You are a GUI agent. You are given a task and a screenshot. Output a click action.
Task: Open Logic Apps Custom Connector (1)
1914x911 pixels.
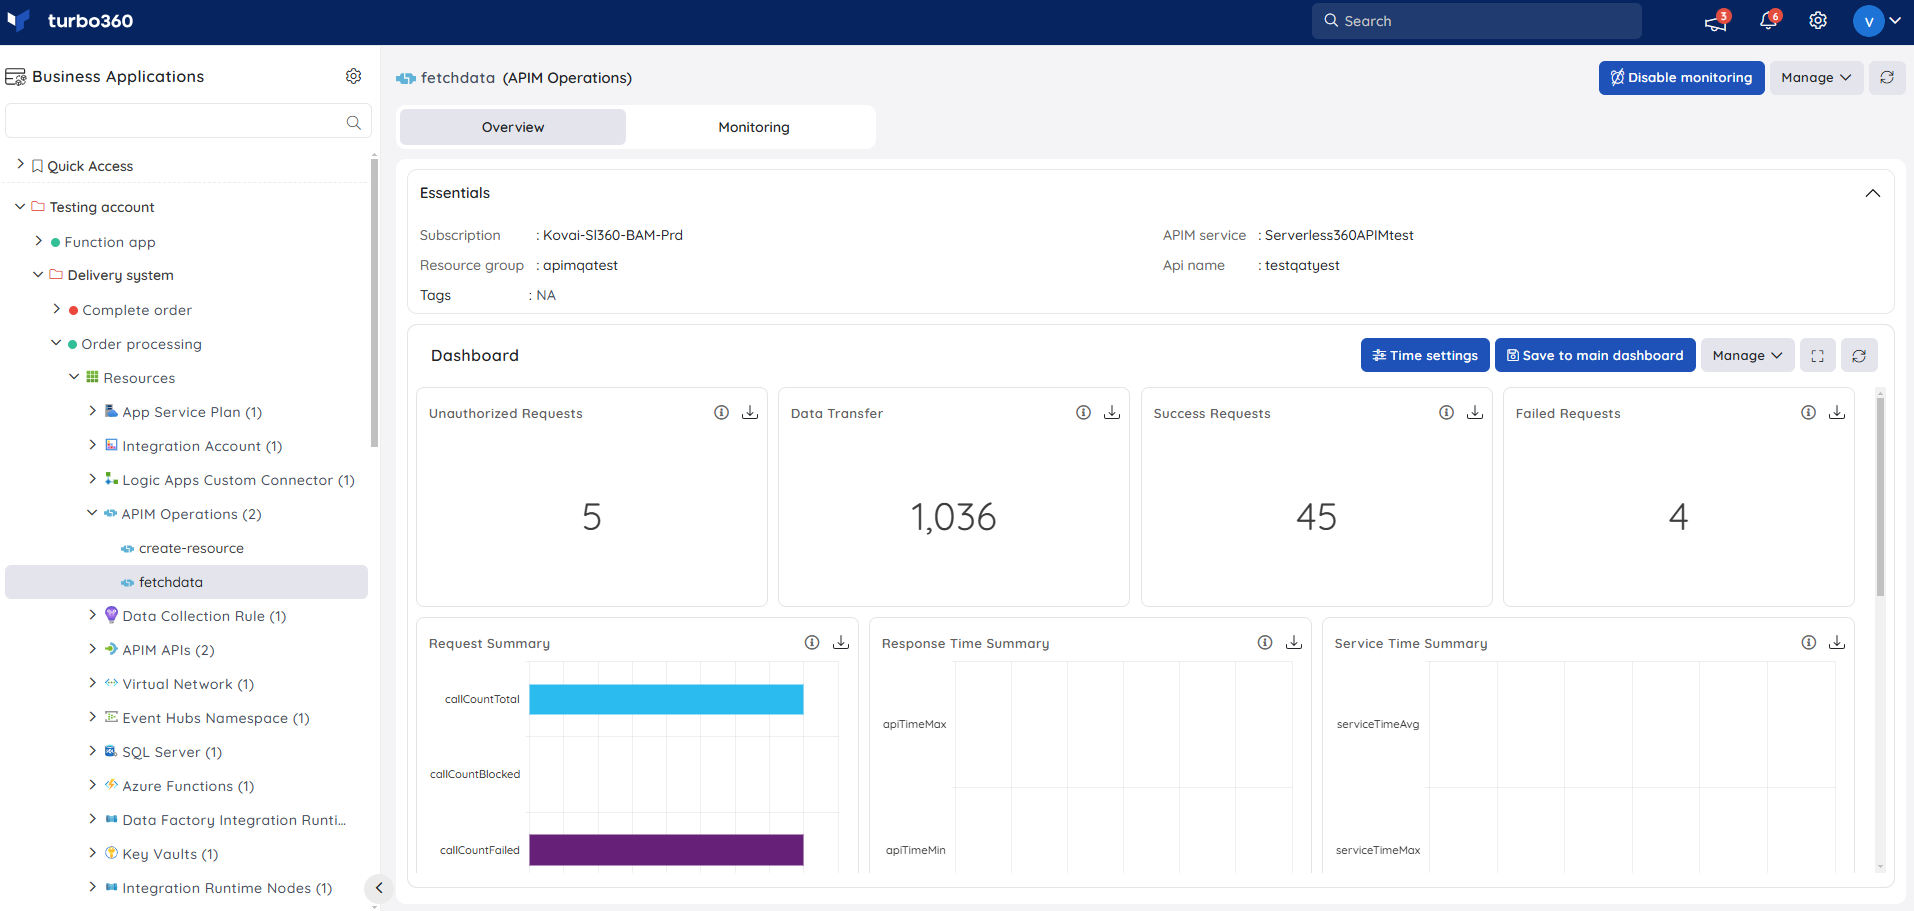tap(238, 480)
